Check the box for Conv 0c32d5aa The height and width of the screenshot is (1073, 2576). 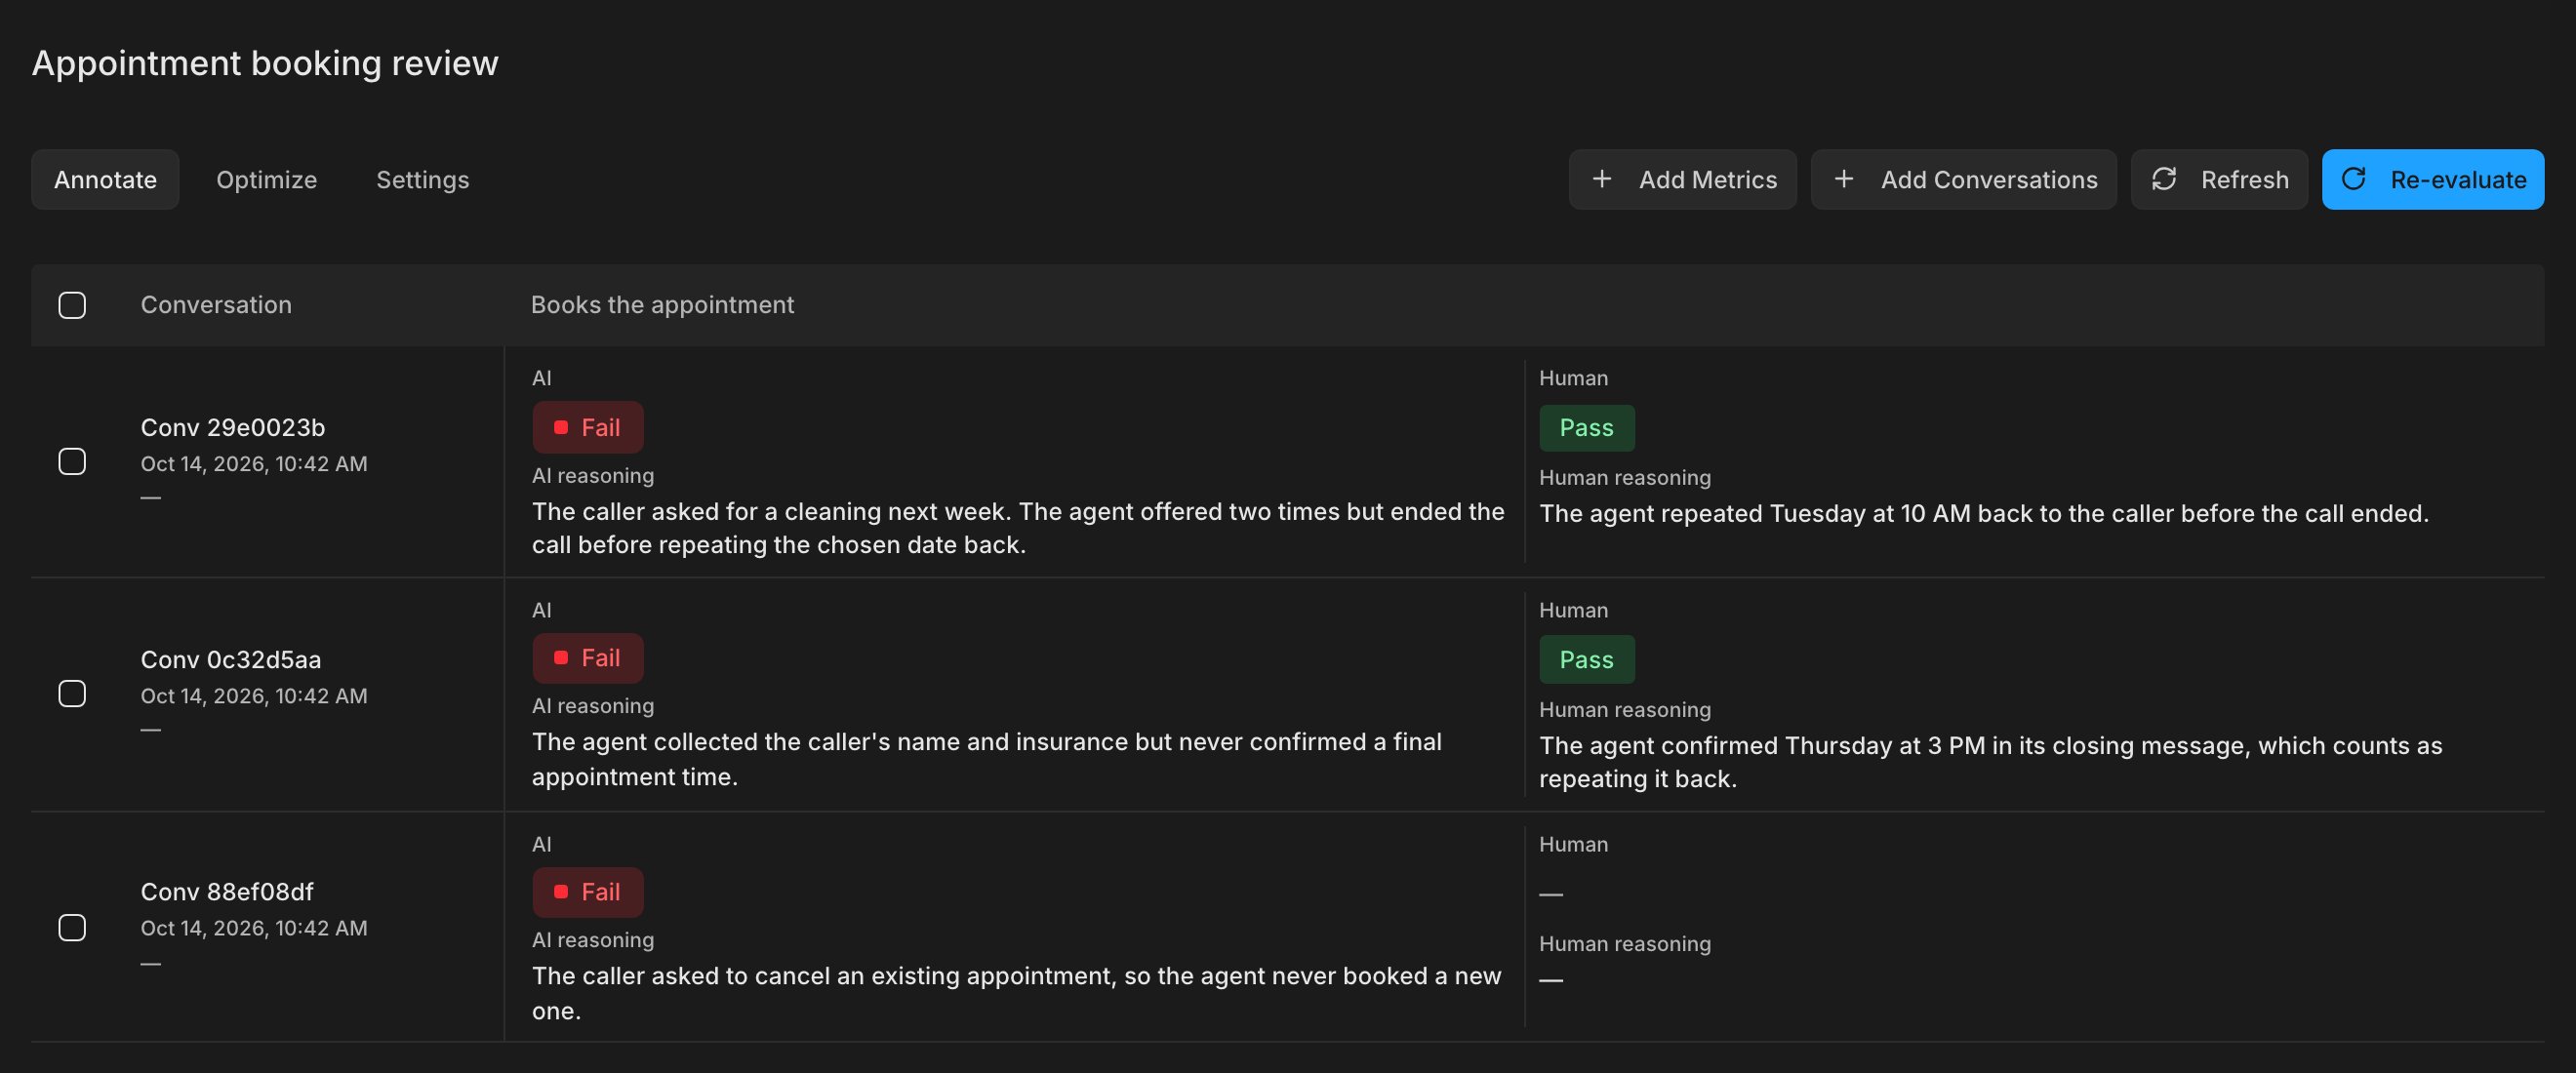[x=72, y=693]
